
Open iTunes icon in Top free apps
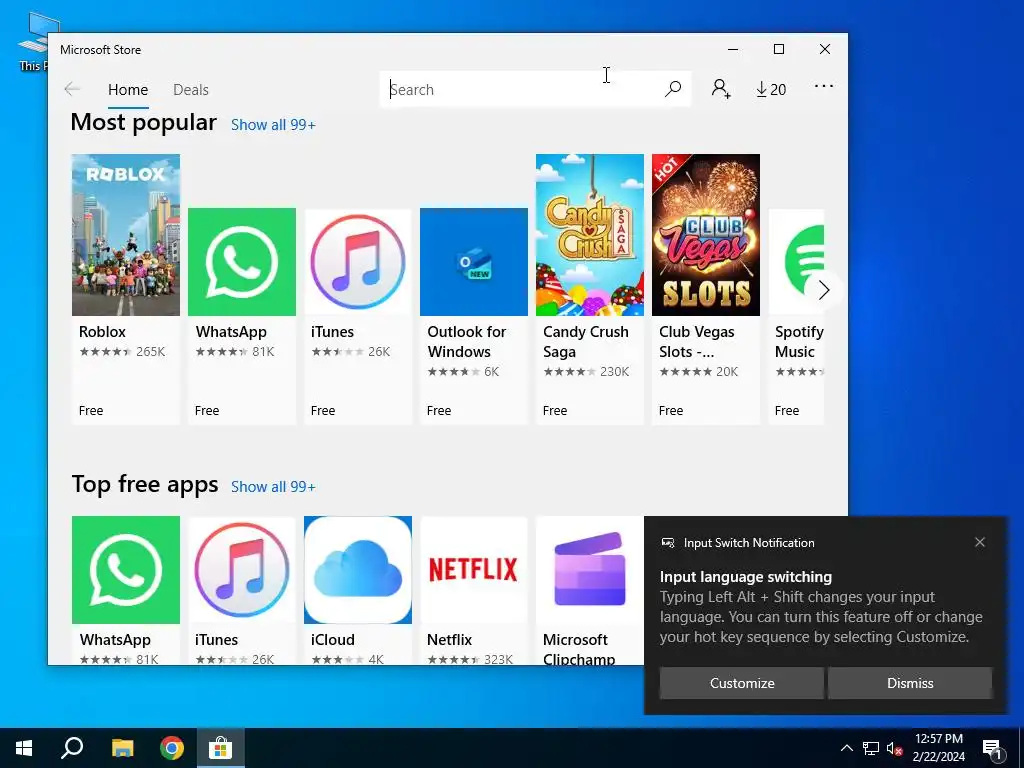242,570
